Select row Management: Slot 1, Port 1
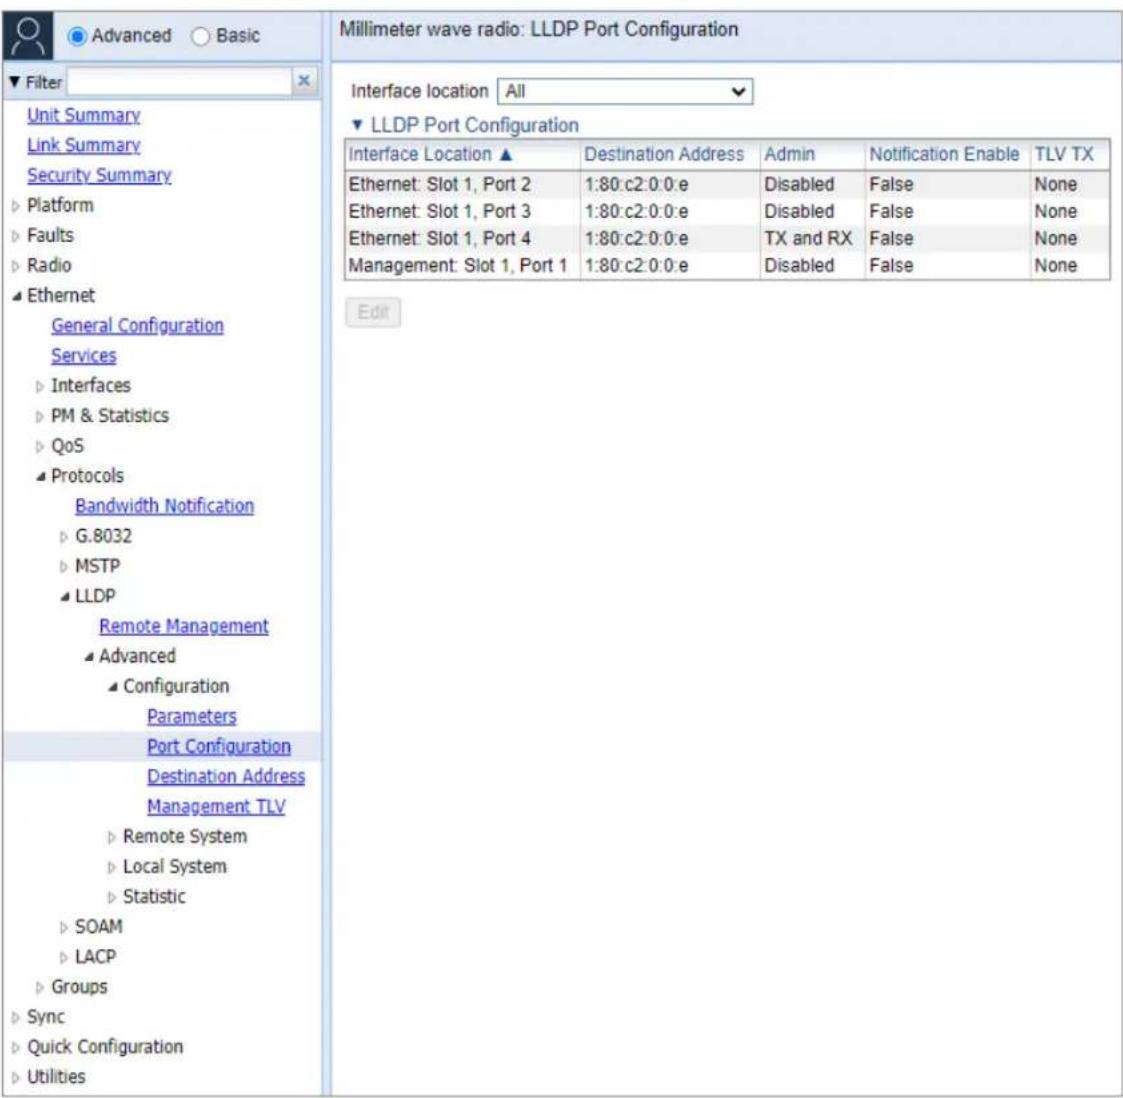 [x=727, y=266]
